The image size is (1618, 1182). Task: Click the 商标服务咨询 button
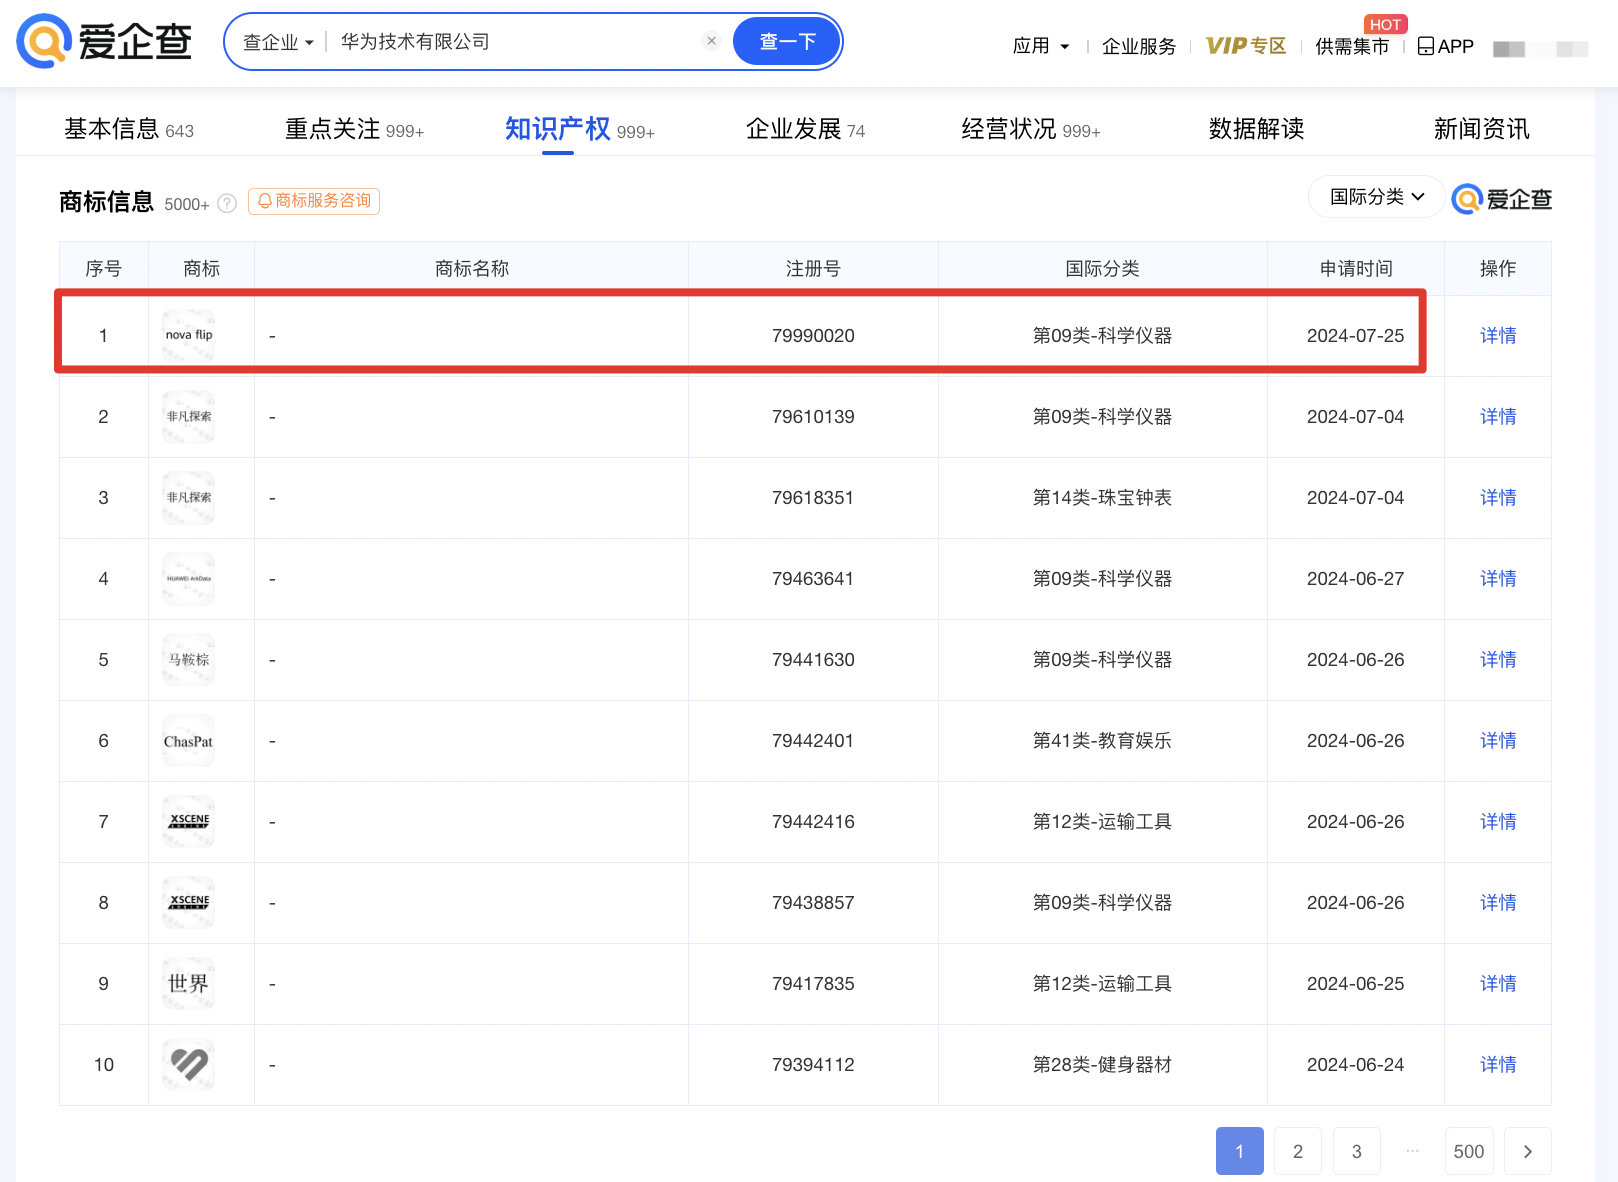[x=314, y=201]
